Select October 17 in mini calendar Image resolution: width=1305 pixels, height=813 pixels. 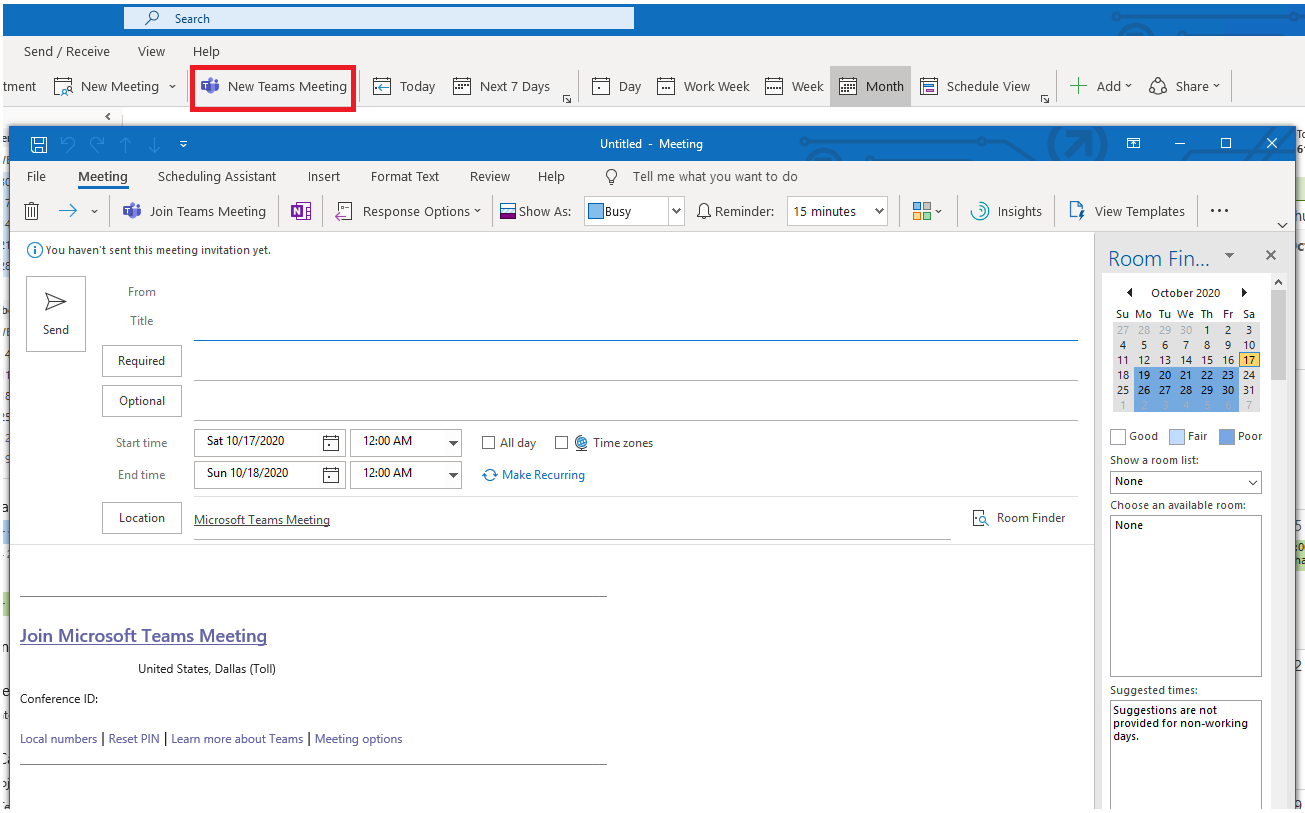pos(1249,360)
